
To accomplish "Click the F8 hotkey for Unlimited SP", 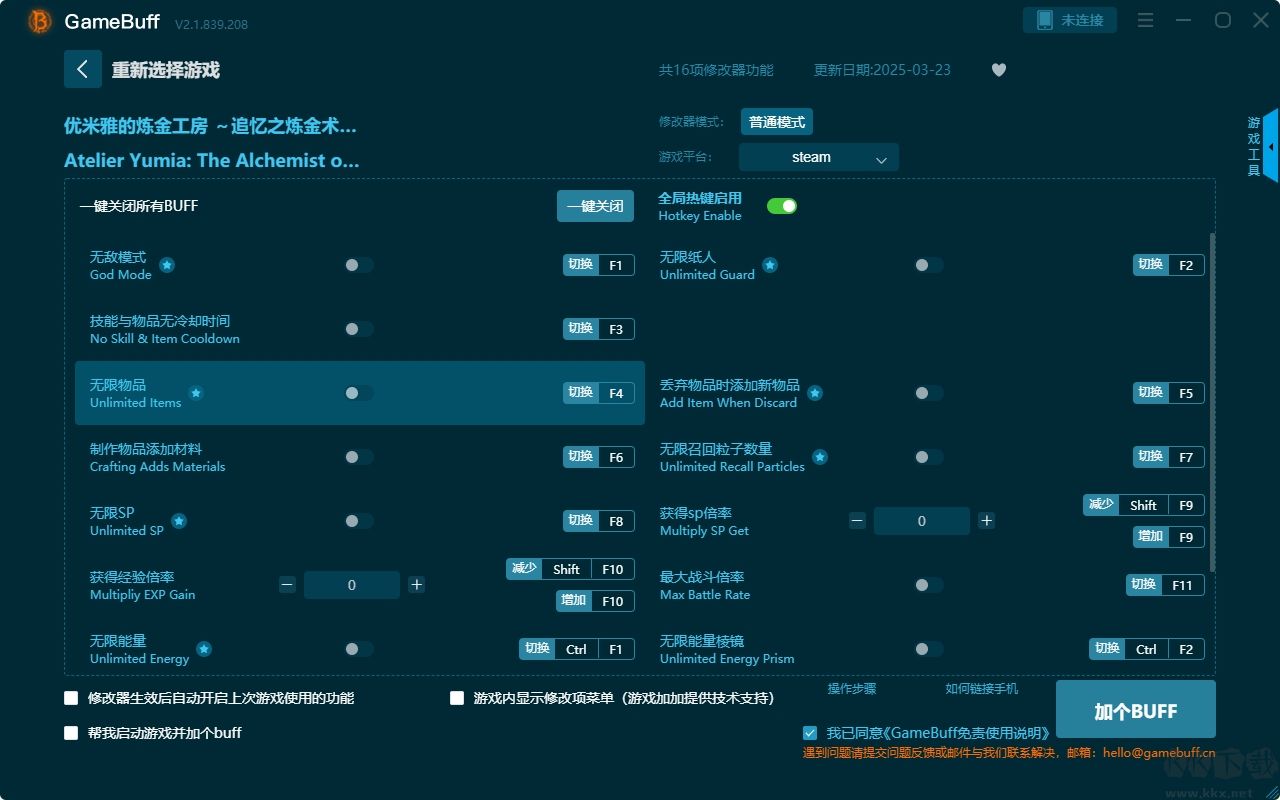I will (599, 521).
